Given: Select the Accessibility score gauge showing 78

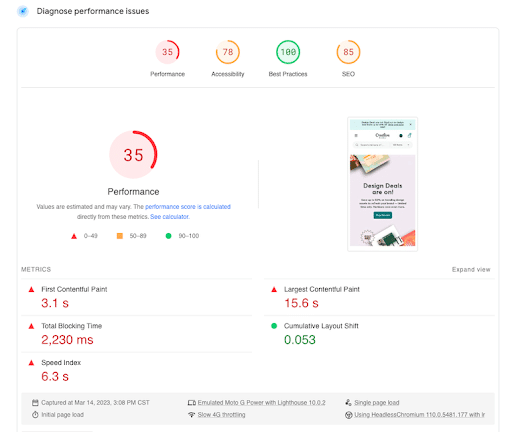Looking at the screenshot, I should [x=228, y=52].
